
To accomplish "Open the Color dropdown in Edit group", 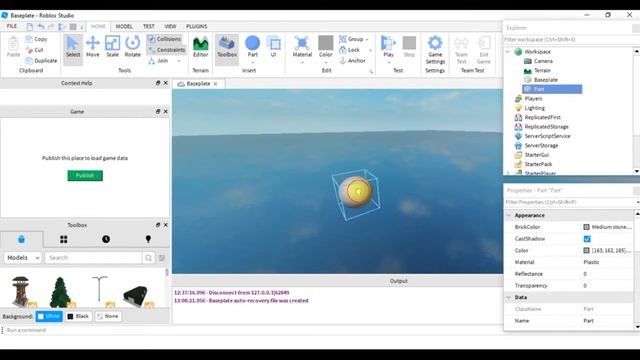I will [326, 62].
